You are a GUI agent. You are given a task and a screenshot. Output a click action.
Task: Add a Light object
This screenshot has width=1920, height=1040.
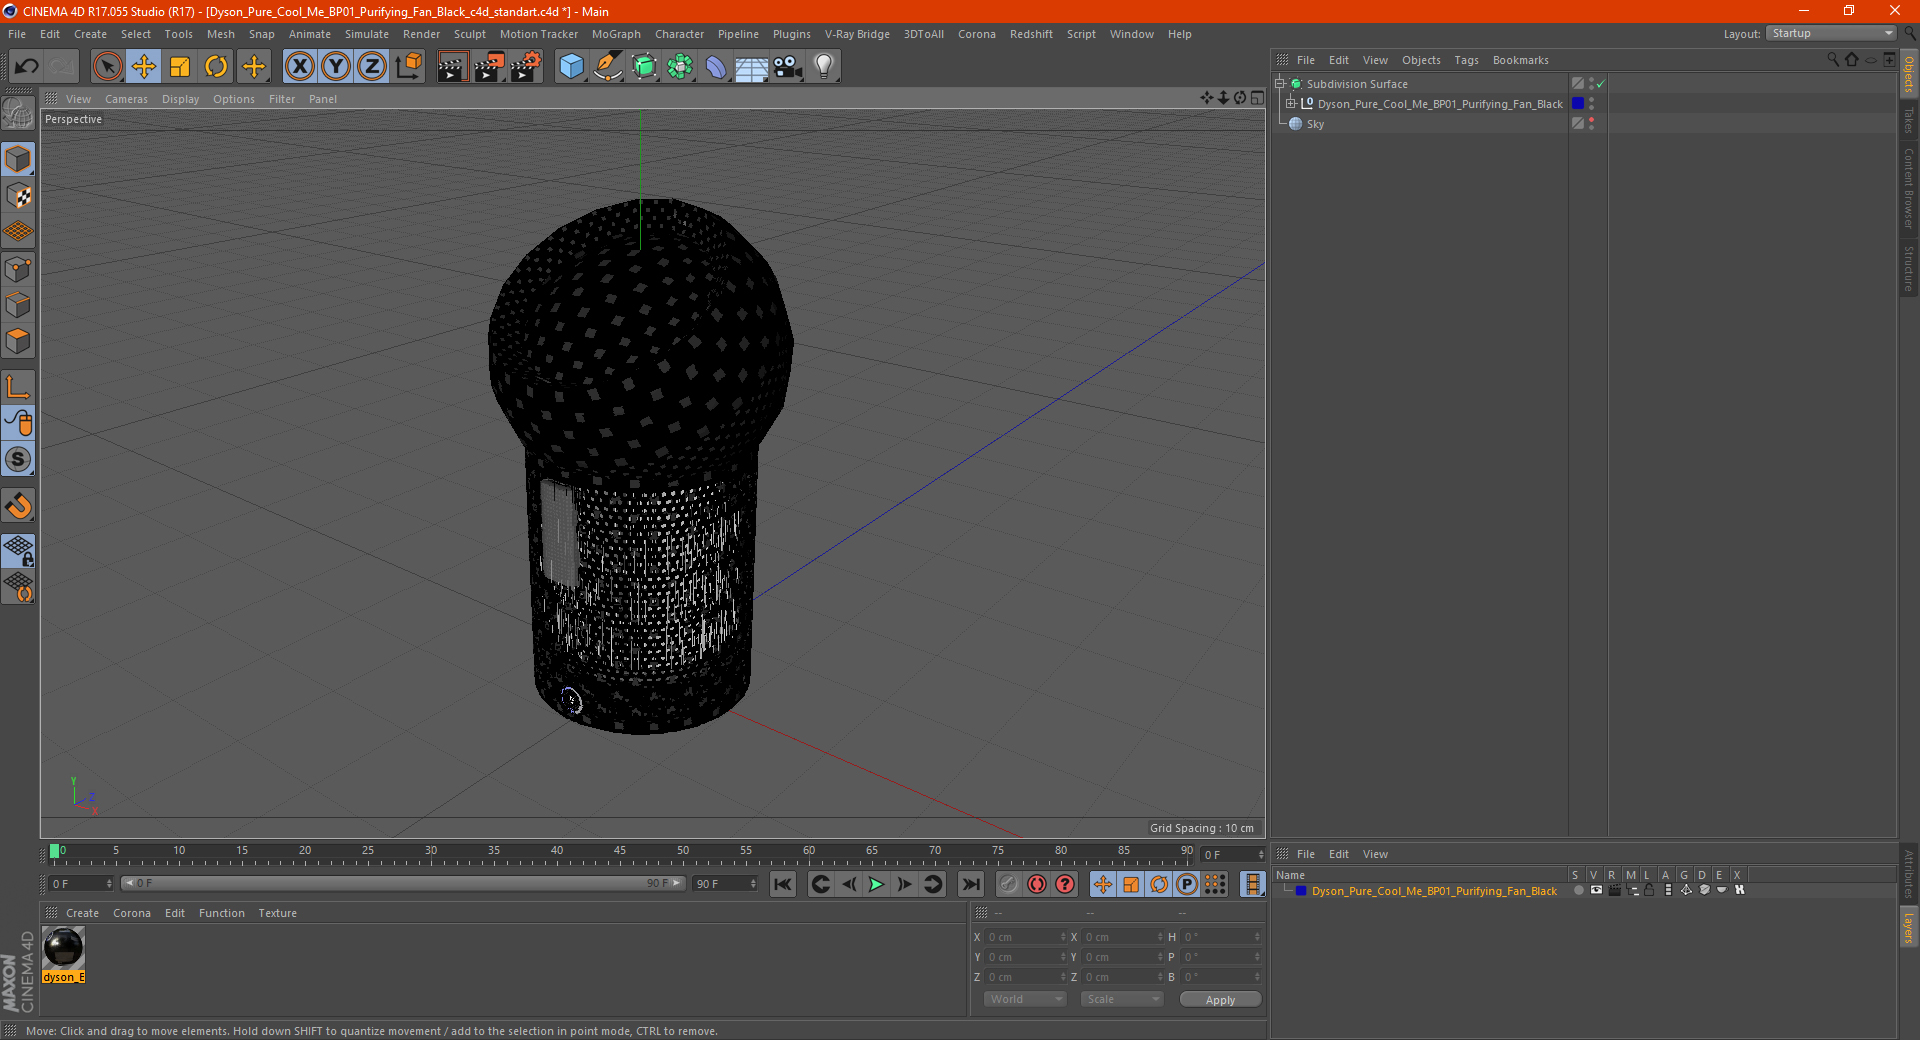(824, 67)
